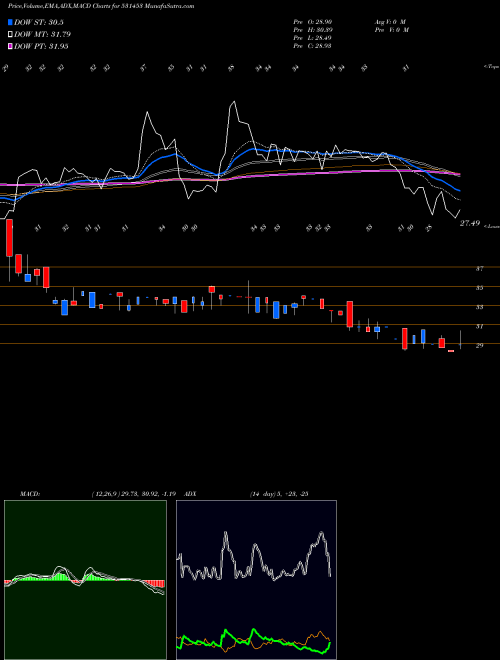Click the 'Pre L: 28.49' value
This screenshot has height=660, width=500.
tap(312, 38)
